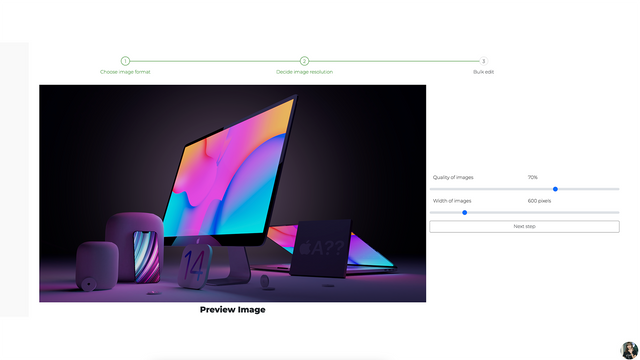The image size is (640, 360).
Task: Set width slider track to its maximum end
Action: (x=618, y=213)
